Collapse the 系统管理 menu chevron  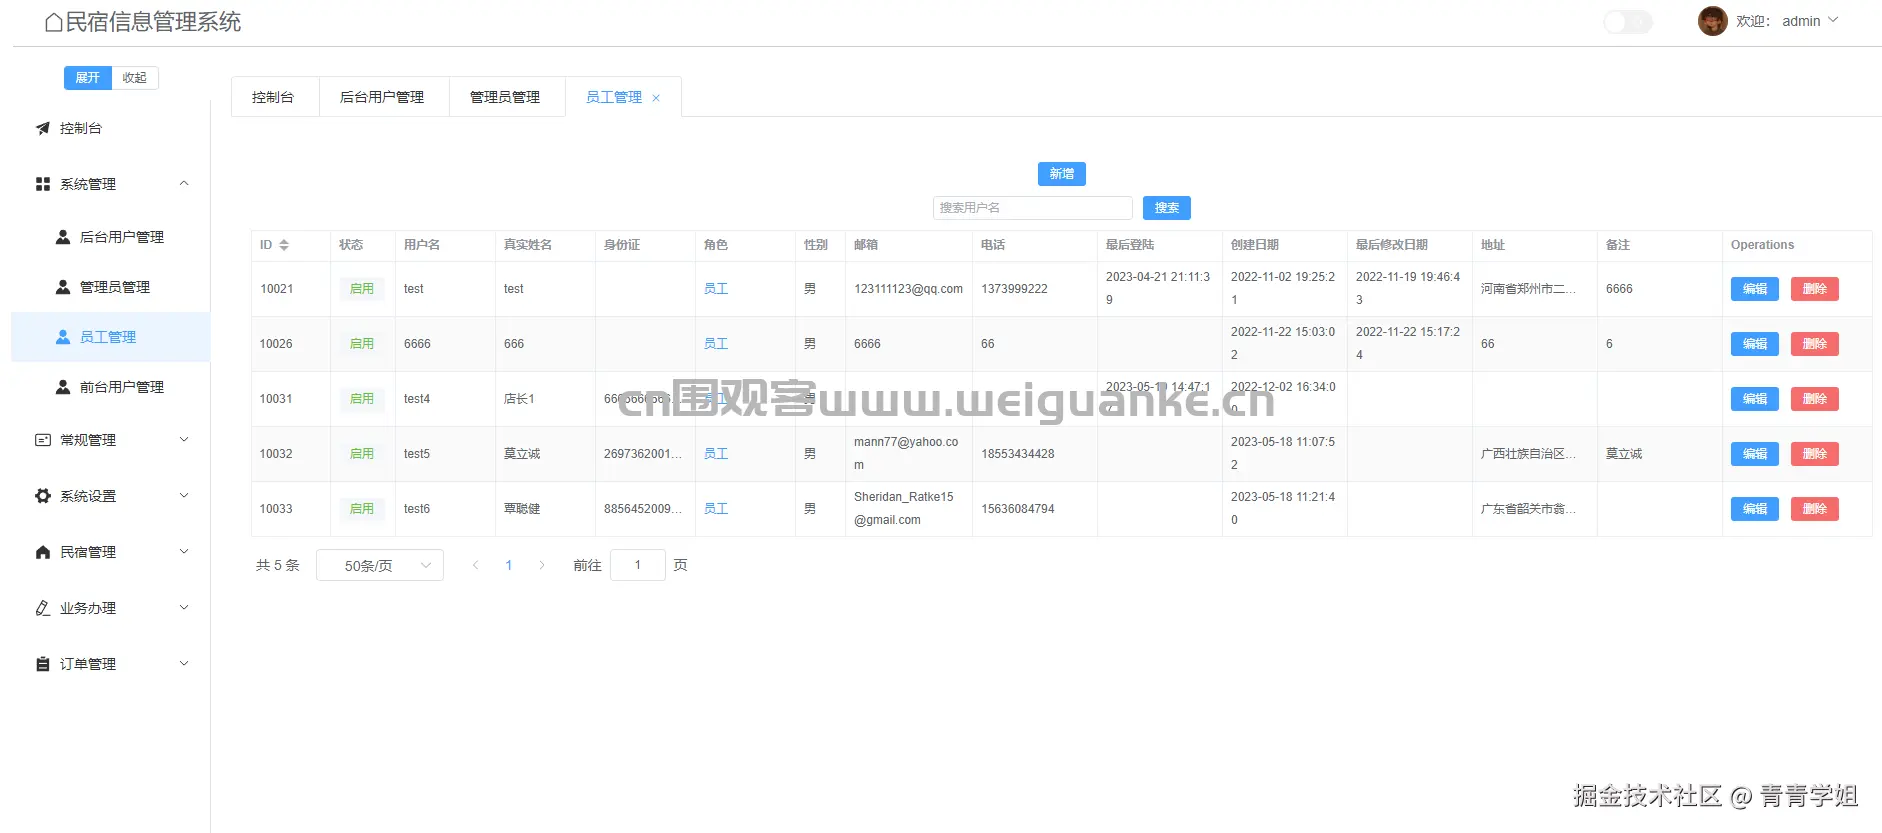pos(184,183)
